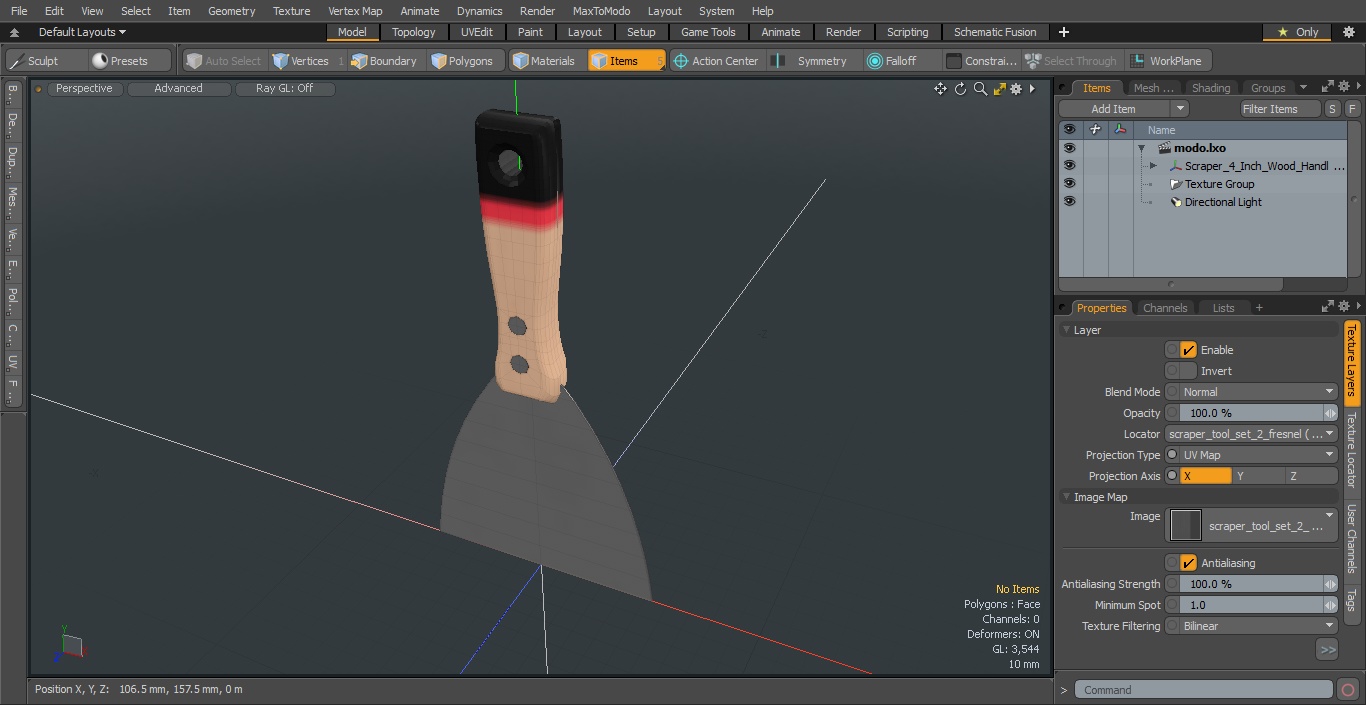Open the Projection Type dropdown
This screenshot has height=705, width=1366.
[x=1258, y=455]
